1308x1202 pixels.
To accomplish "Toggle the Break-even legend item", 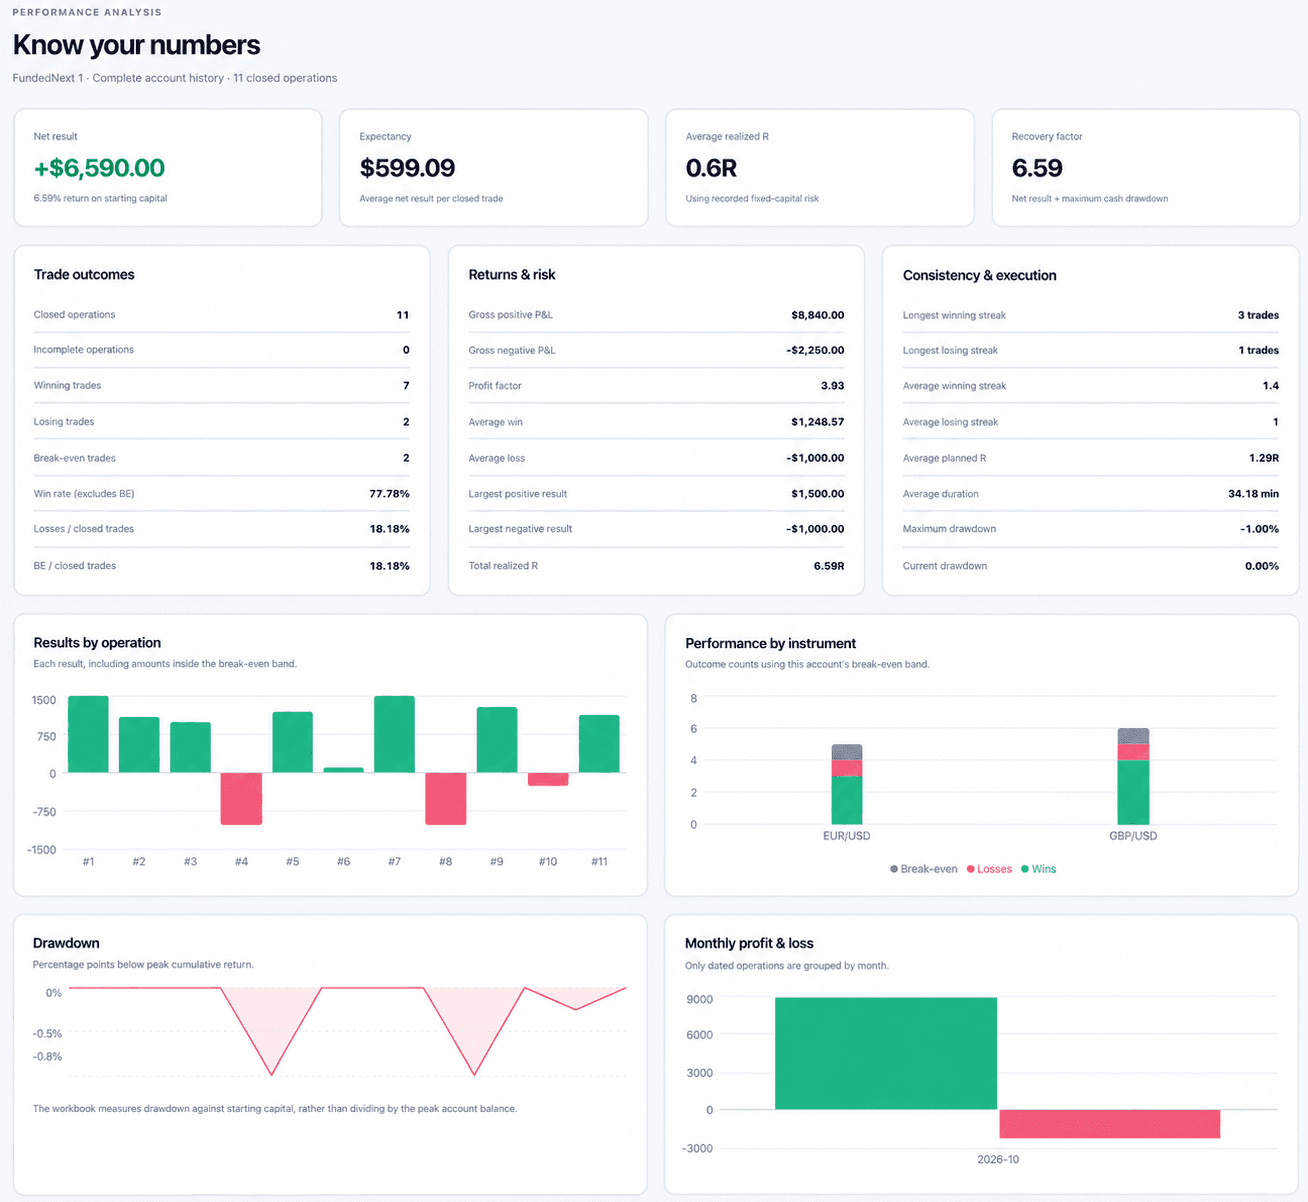I will [x=924, y=869].
